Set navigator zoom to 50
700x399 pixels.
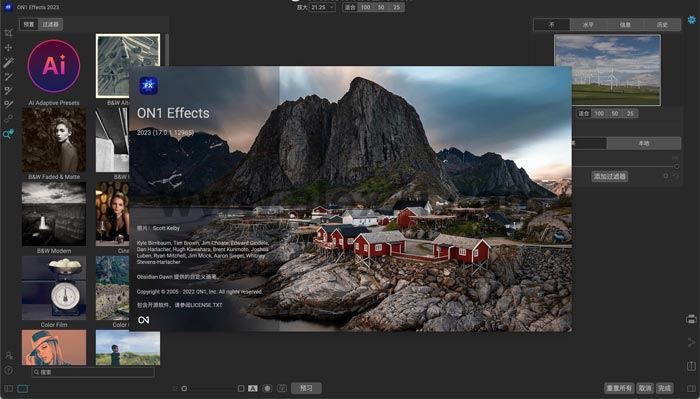(615, 113)
